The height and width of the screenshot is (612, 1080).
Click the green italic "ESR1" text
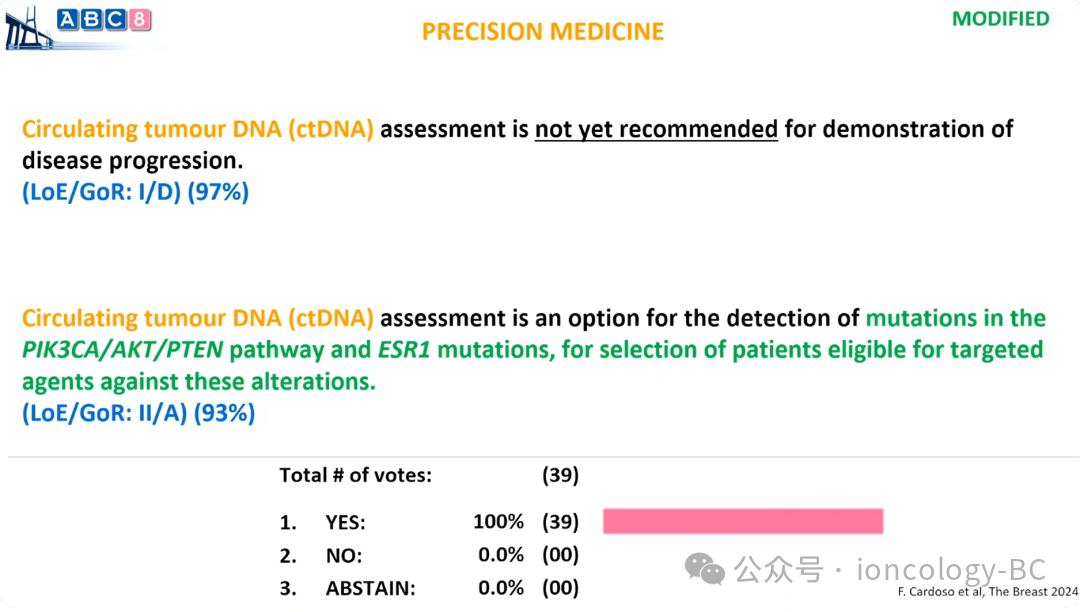pyautogui.click(x=405, y=350)
